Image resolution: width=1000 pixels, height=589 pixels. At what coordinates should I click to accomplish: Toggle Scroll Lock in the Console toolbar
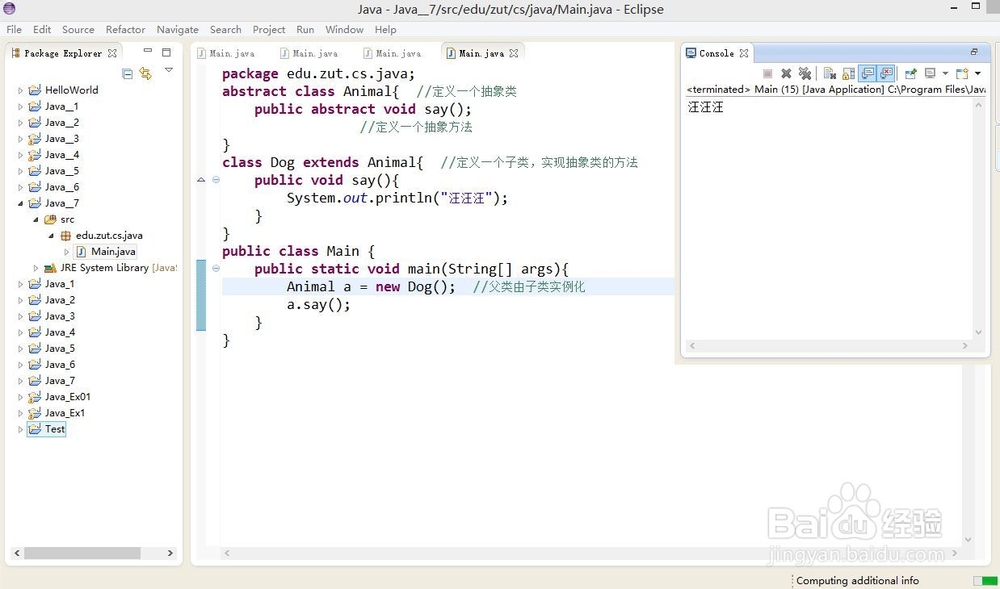coord(848,73)
